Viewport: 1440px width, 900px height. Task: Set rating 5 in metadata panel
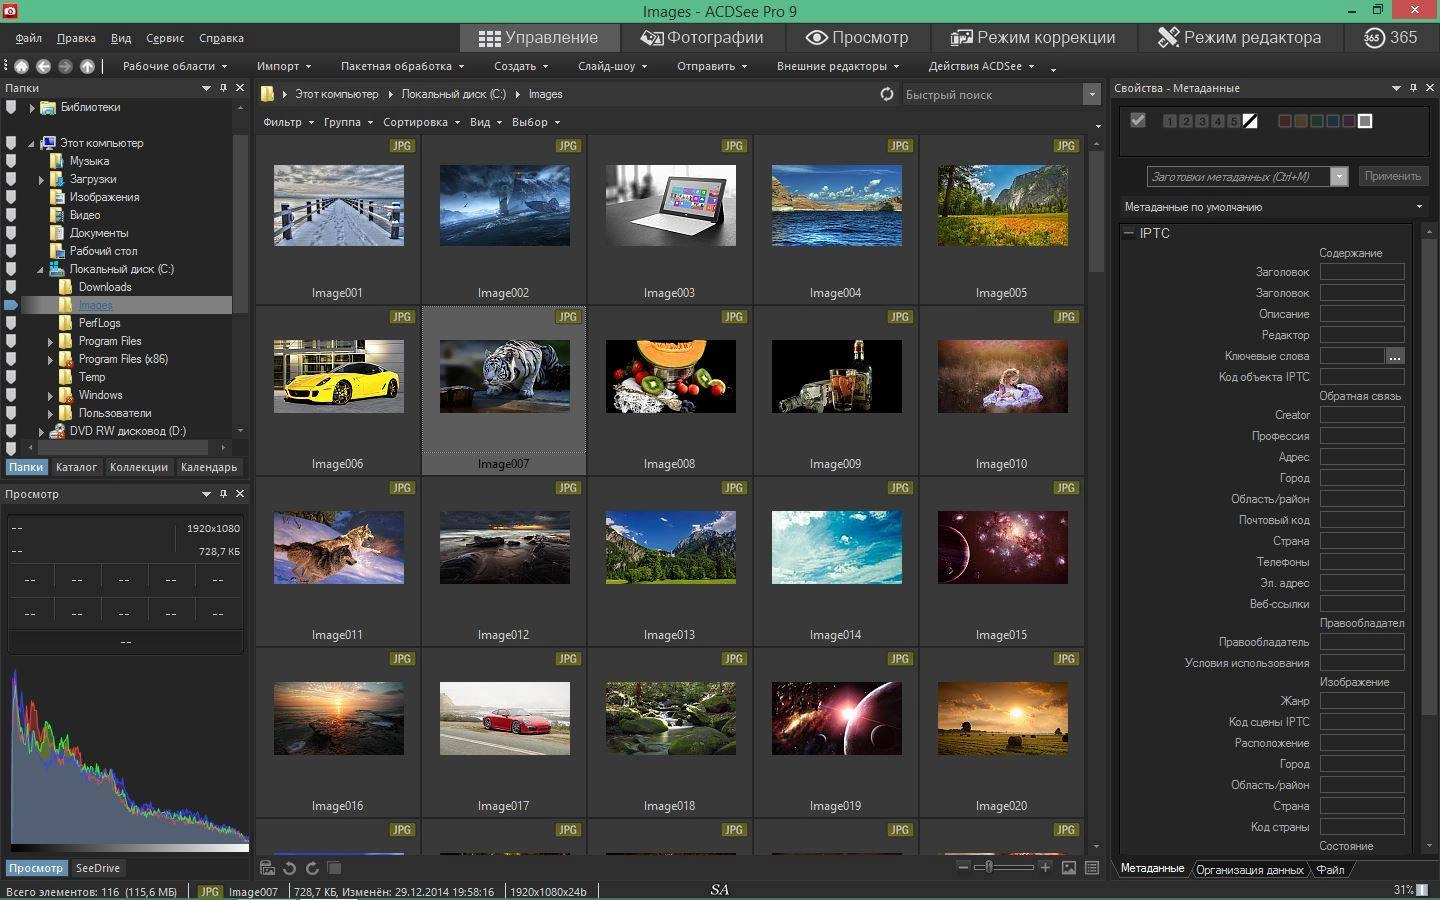click(1234, 121)
